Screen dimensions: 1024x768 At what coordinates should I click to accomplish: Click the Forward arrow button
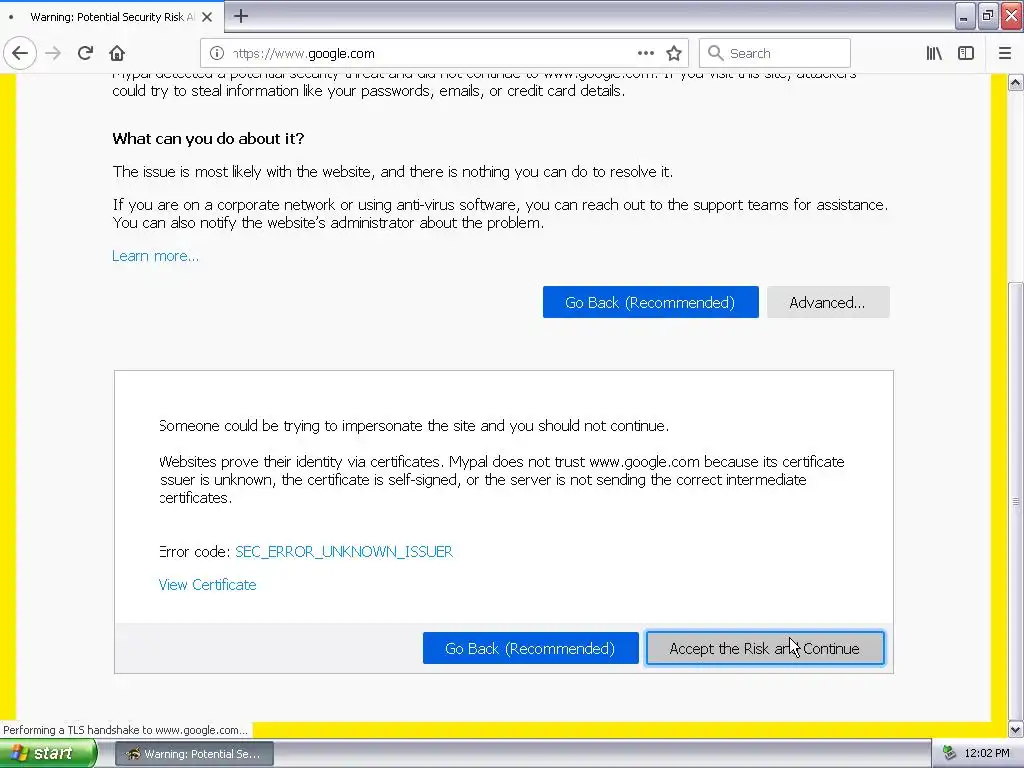(53, 54)
